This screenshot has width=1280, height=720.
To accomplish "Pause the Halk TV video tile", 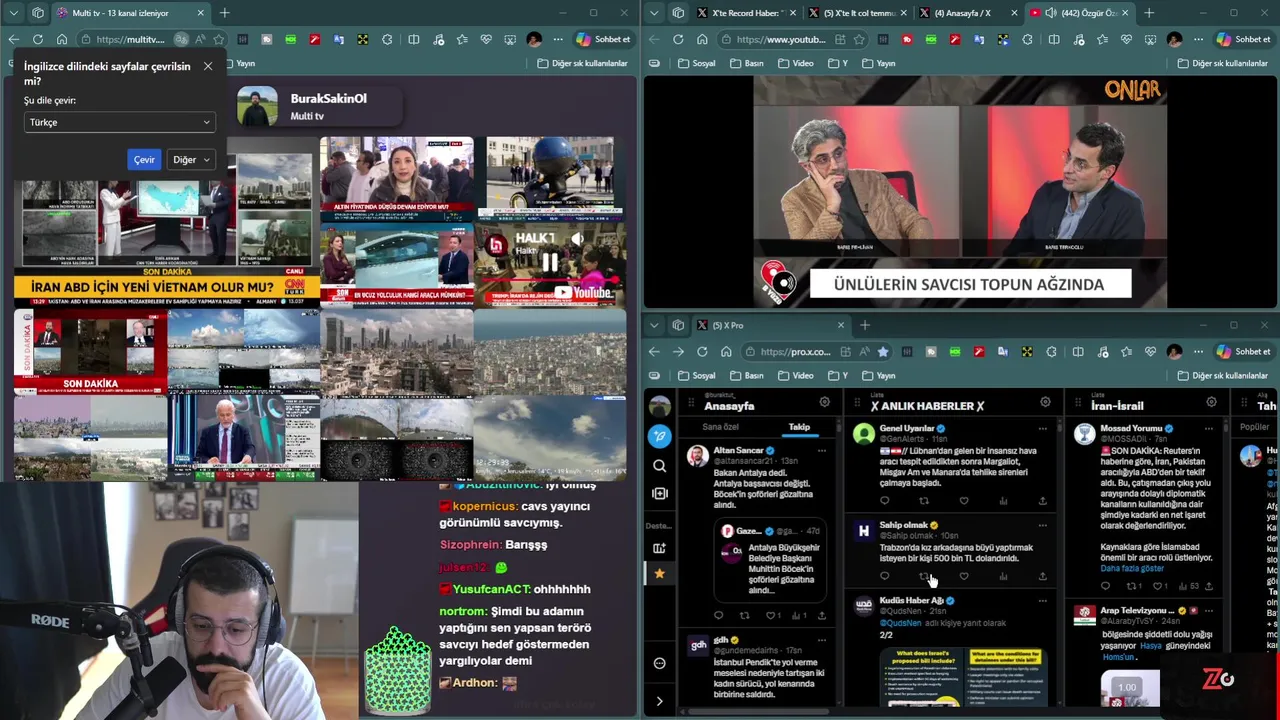I will point(549,262).
